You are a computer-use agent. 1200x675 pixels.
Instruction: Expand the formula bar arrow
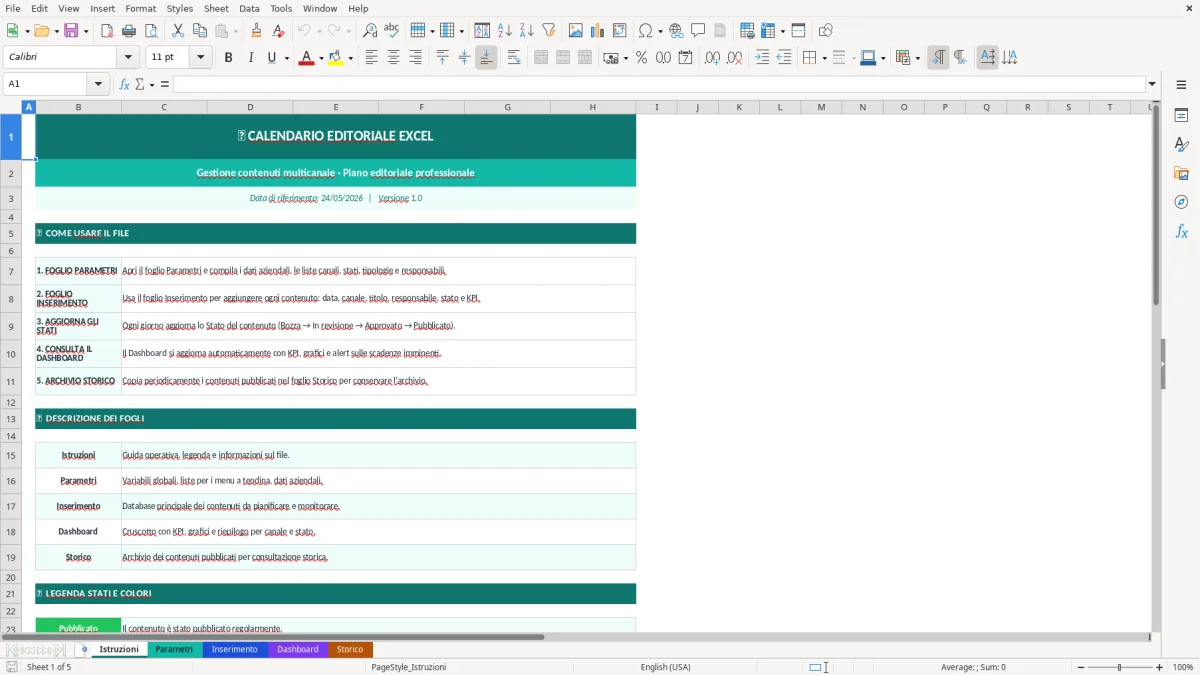[x=1152, y=84]
